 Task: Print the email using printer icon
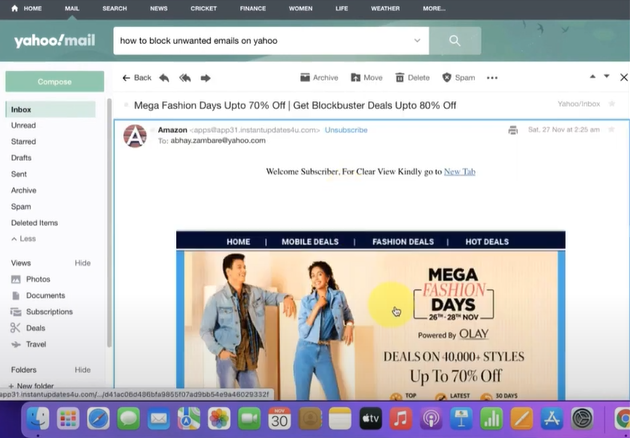click(x=513, y=130)
